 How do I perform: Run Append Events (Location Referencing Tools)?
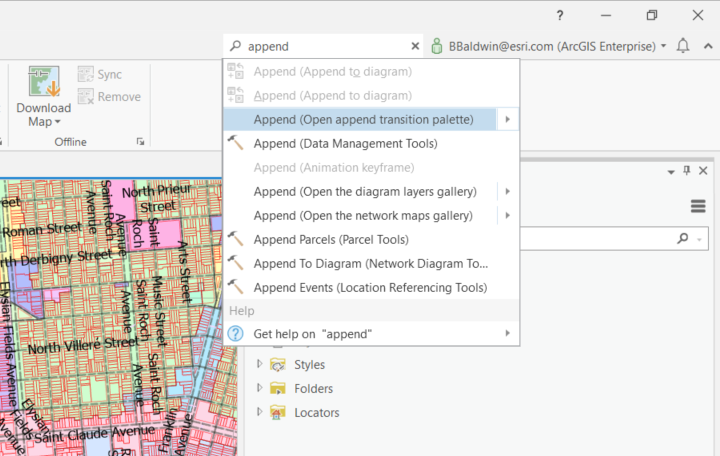371,287
